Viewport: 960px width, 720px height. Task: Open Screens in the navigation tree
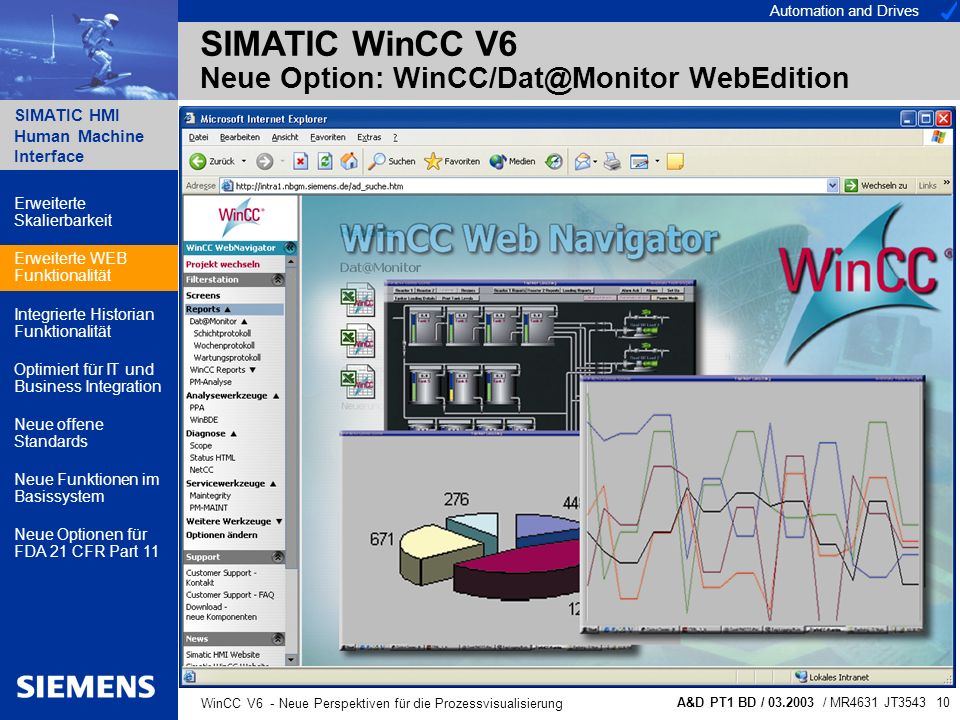click(x=203, y=295)
